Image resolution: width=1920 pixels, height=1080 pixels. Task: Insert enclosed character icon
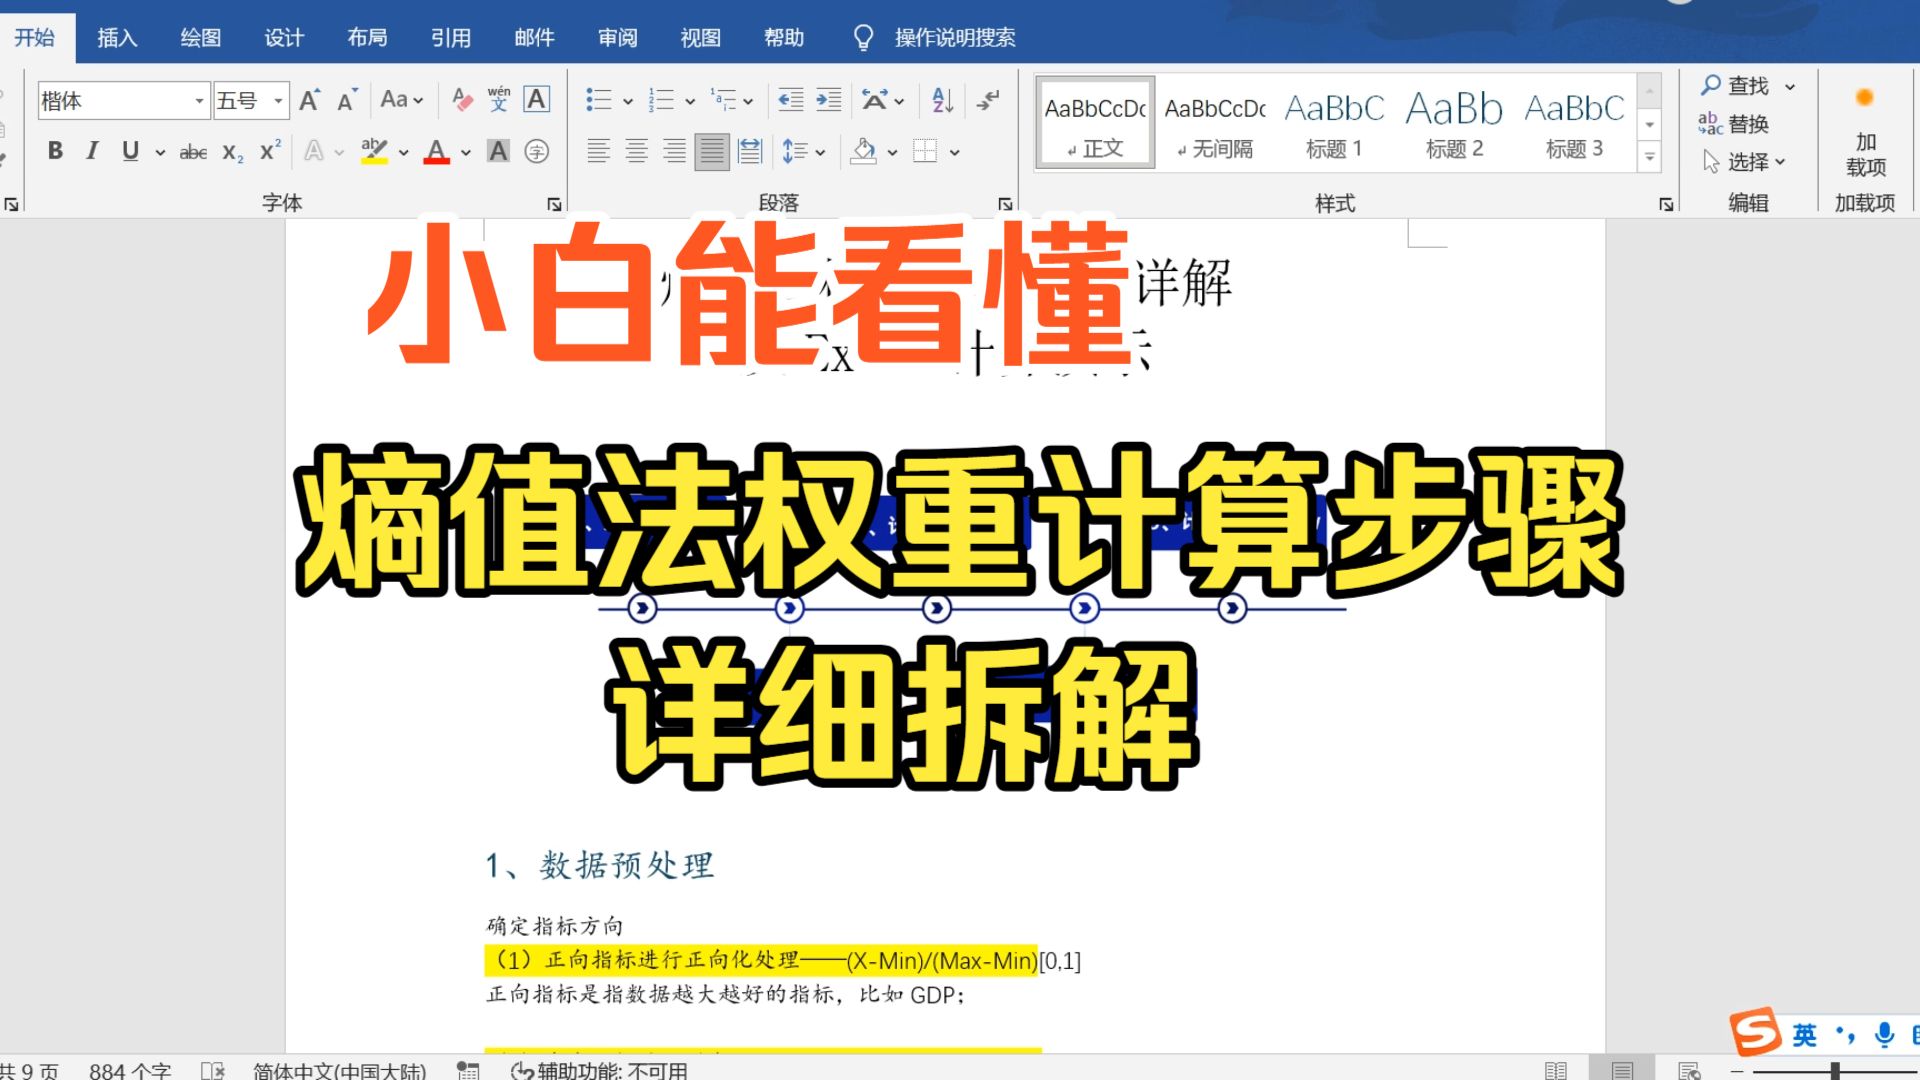point(537,151)
